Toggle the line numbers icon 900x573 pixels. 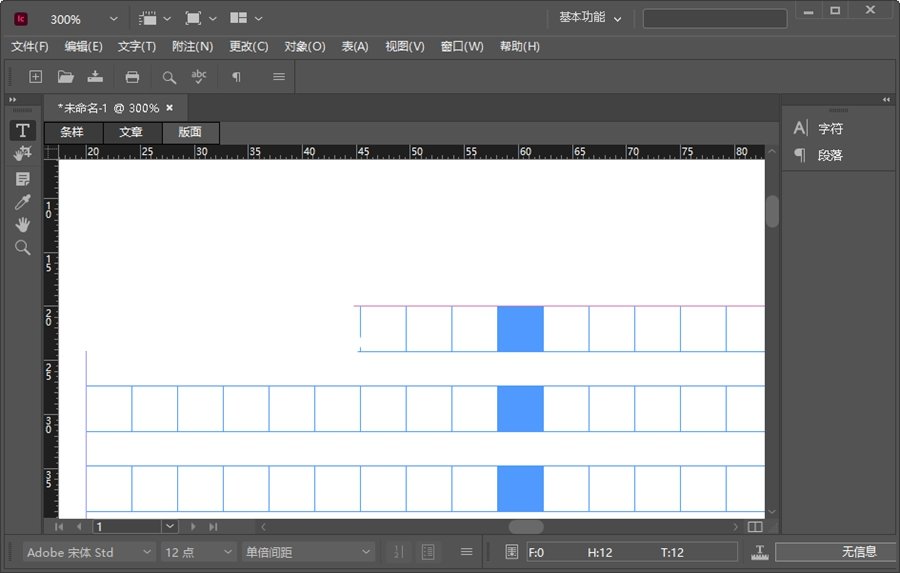399,552
